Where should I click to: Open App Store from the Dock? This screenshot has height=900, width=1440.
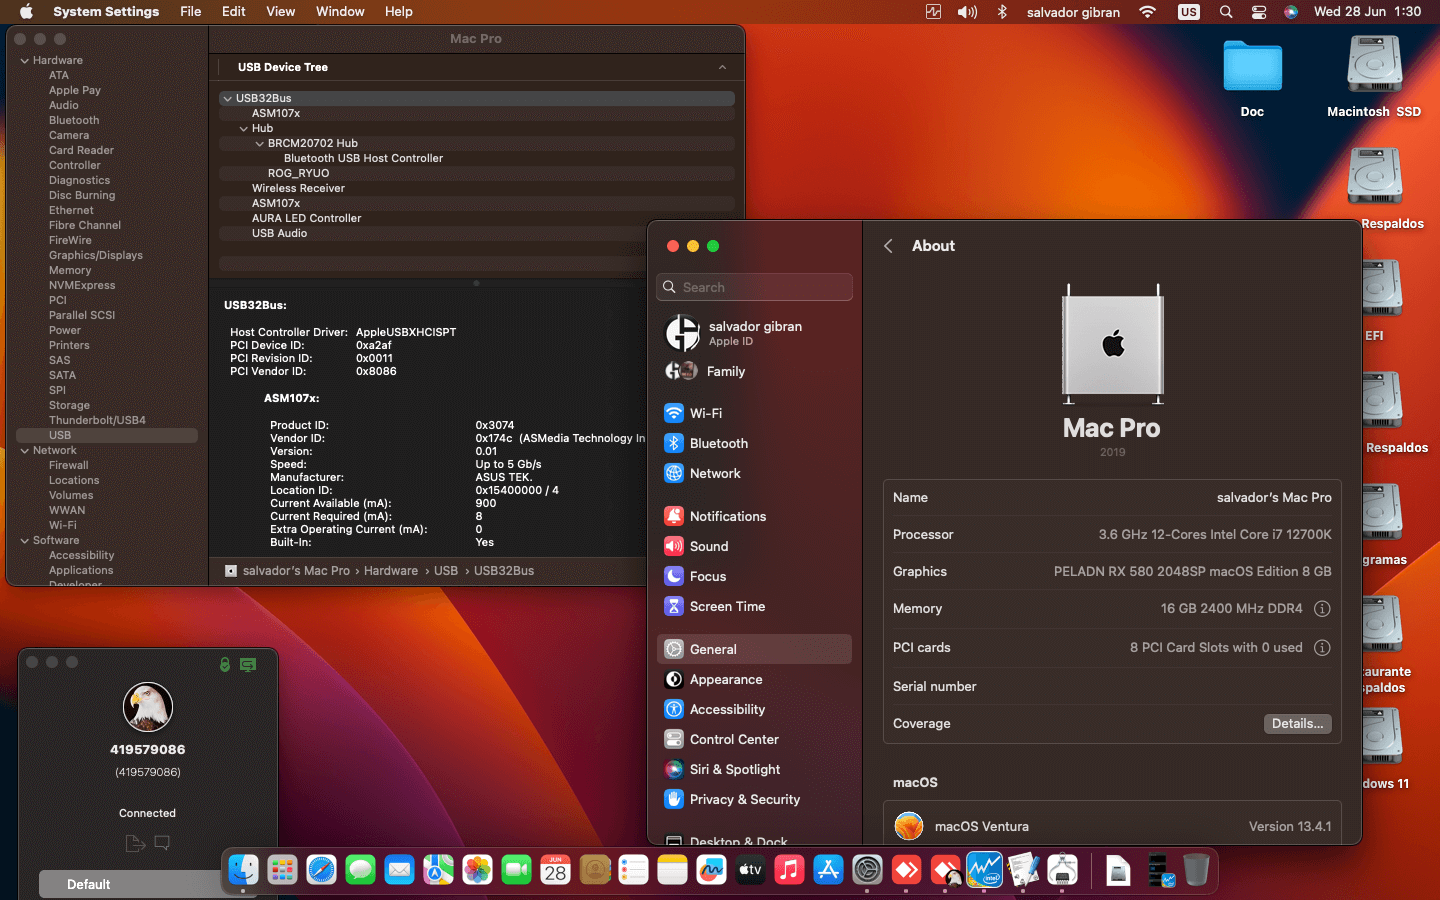(828, 870)
